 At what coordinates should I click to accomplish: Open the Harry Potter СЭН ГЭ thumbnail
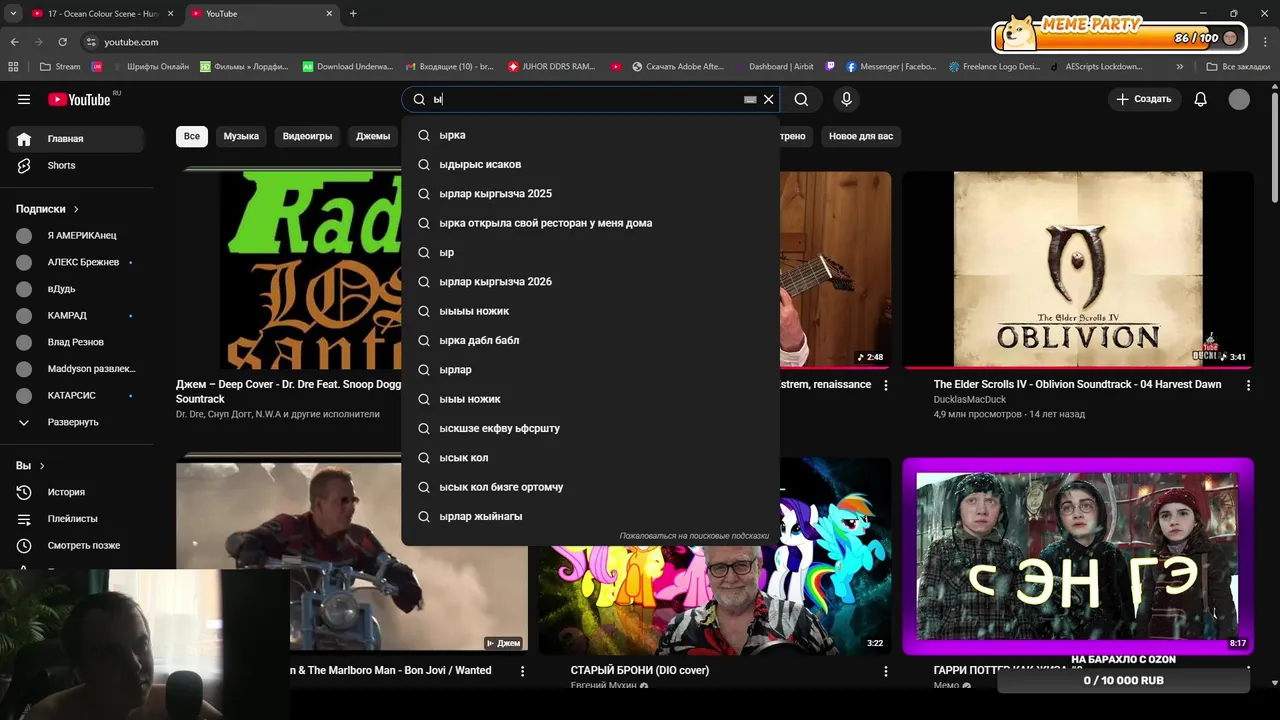pyautogui.click(x=1078, y=556)
